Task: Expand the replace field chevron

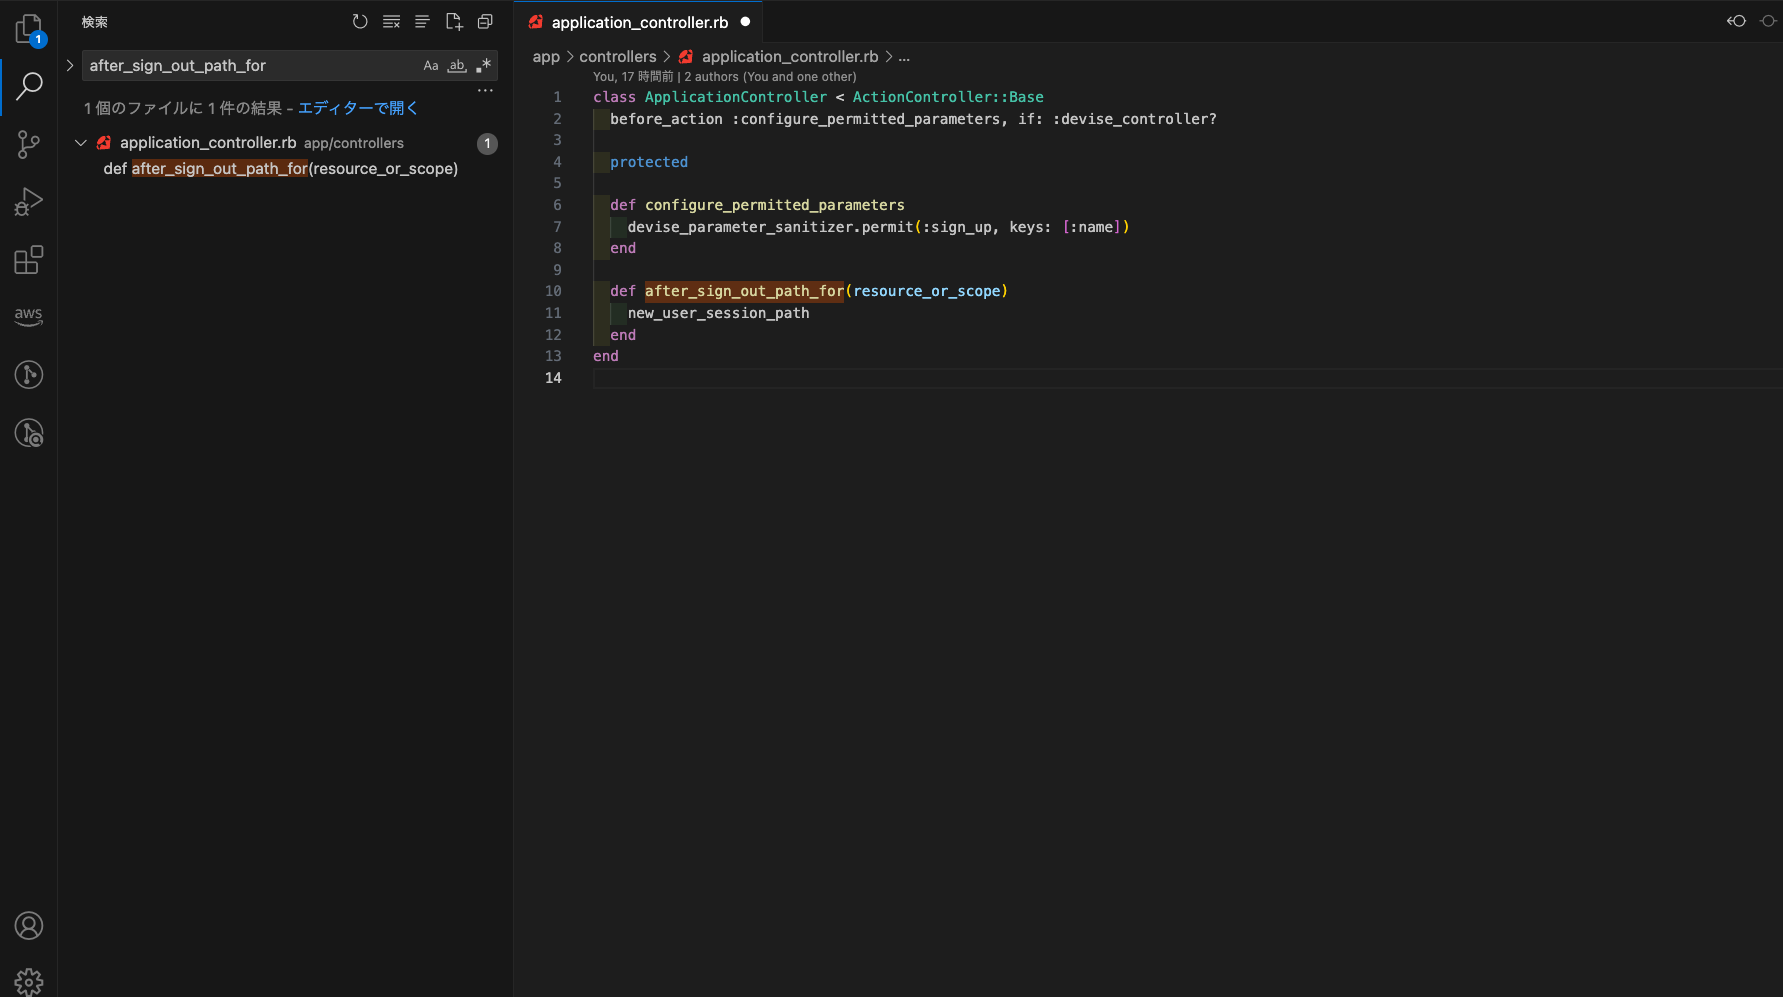Action: pyautogui.click(x=70, y=66)
